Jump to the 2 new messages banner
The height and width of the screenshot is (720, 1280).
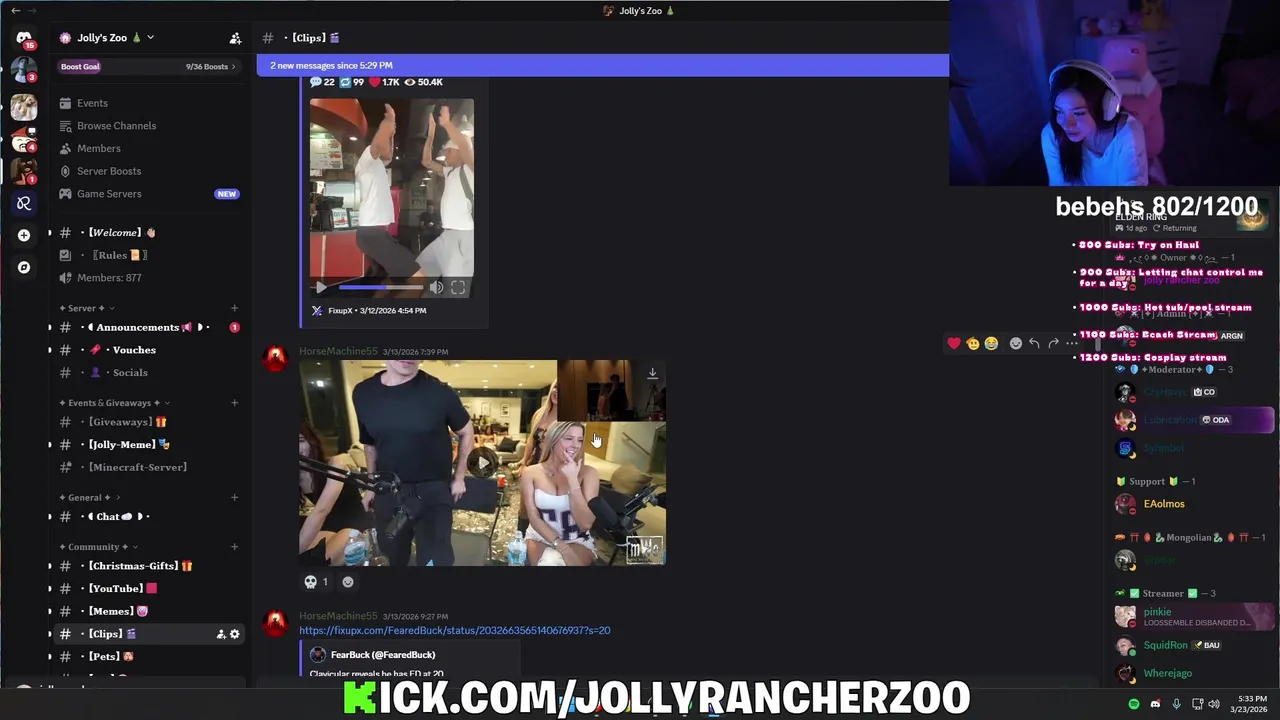coord(602,65)
